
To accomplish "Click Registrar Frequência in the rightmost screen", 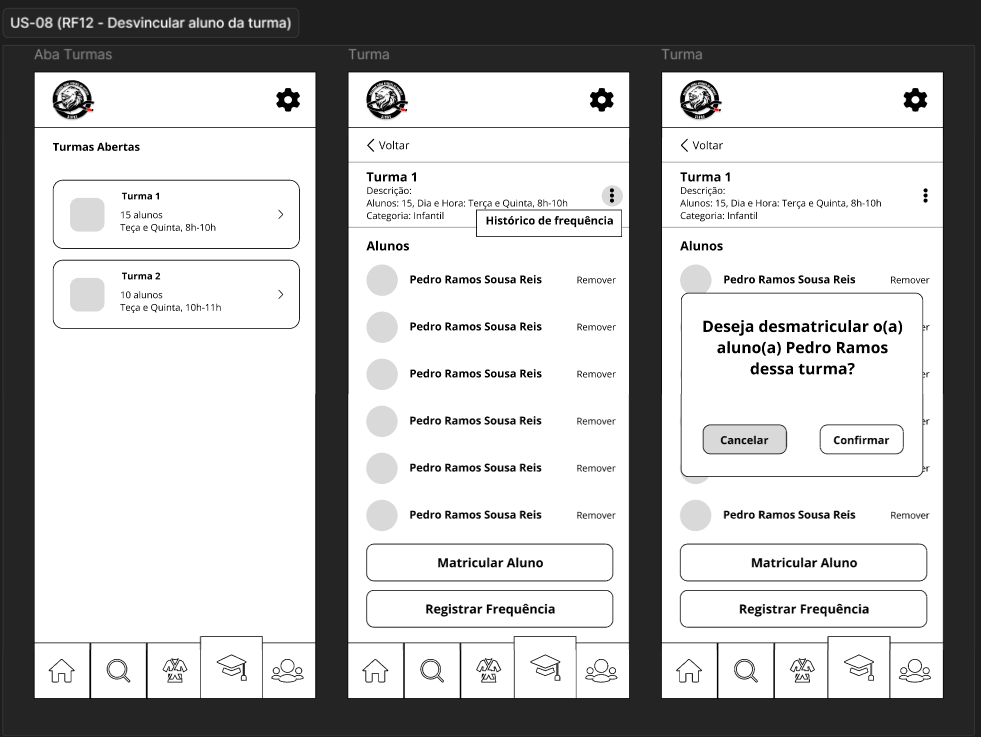I will click(804, 609).
